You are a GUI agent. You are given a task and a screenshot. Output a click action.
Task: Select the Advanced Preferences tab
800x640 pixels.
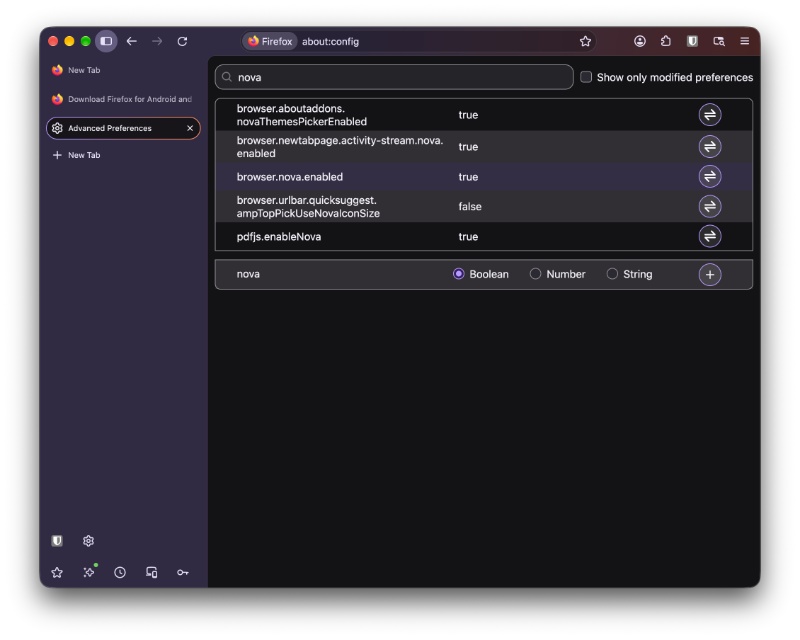[x=122, y=128]
